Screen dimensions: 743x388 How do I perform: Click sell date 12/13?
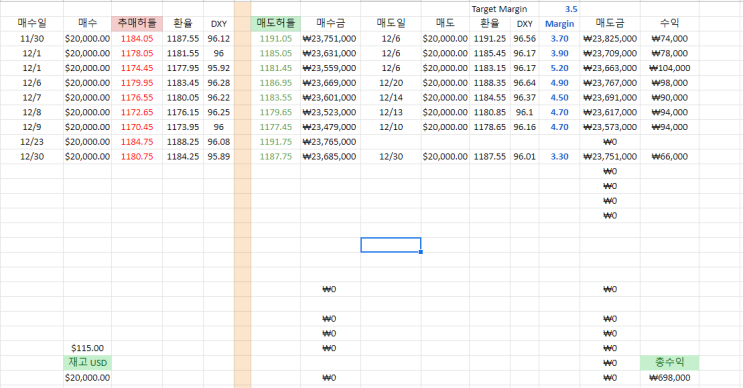click(391, 112)
